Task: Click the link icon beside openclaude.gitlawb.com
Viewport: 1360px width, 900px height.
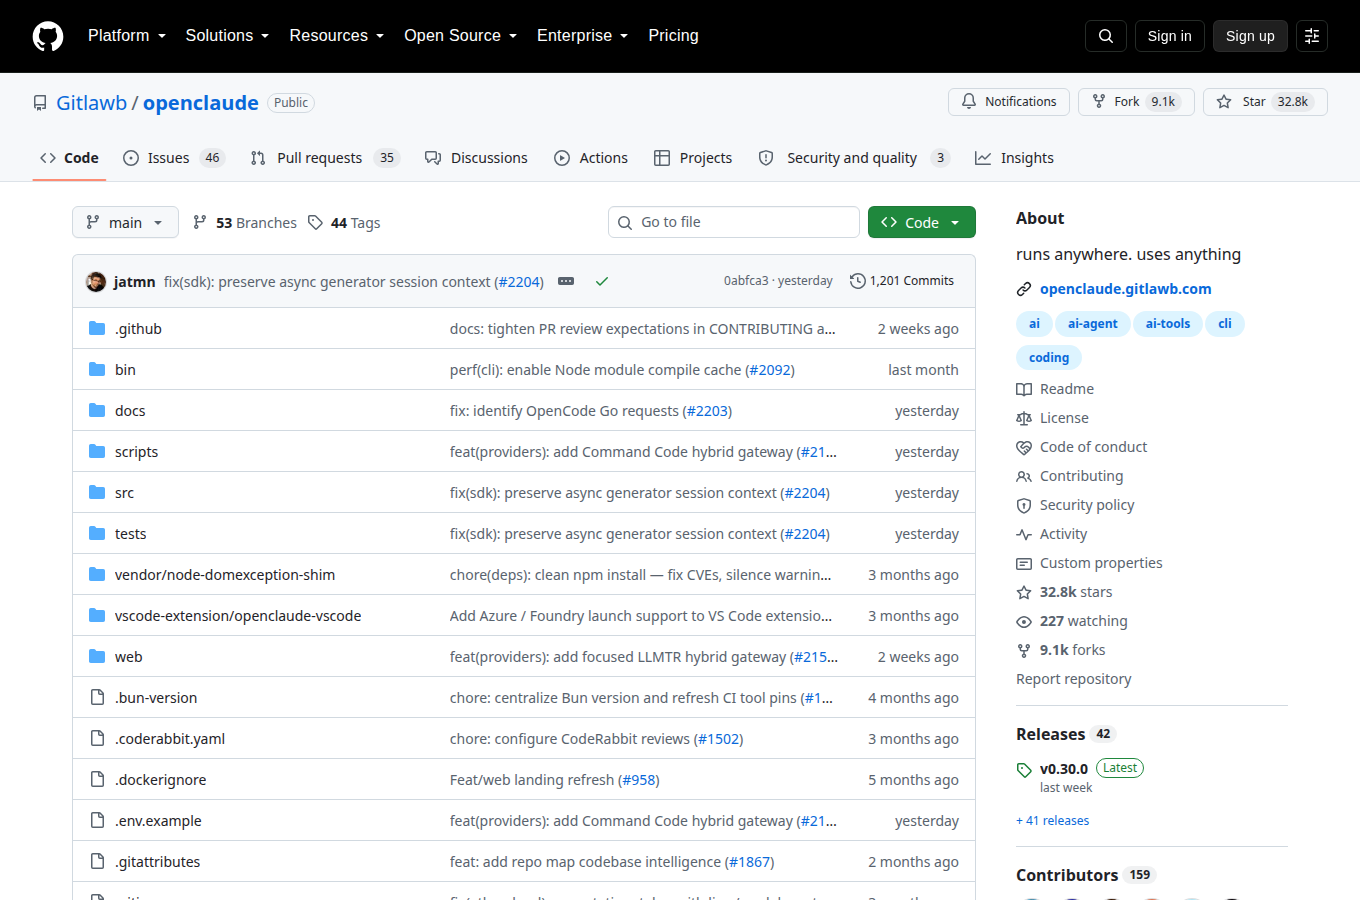Action: click(x=1024, y=289)
